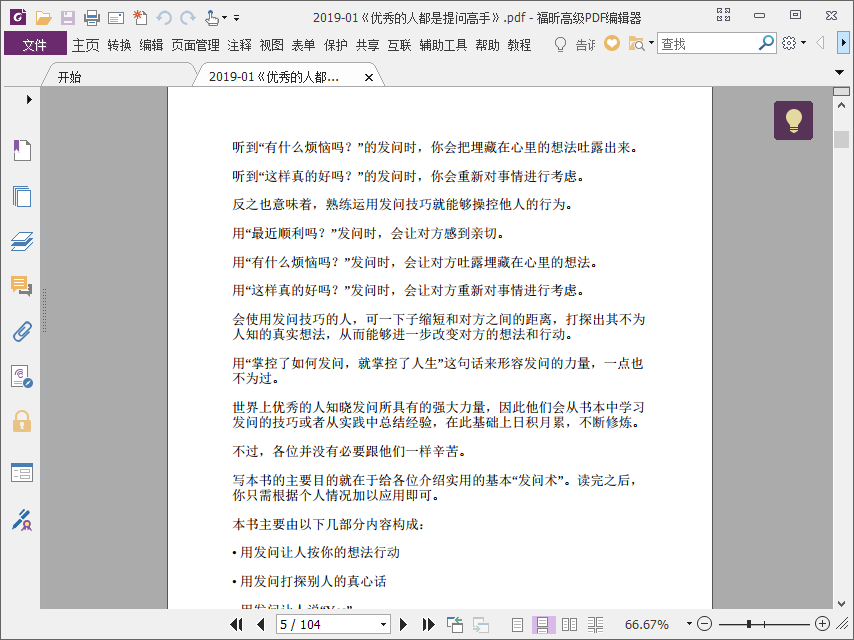Screen dimensions: 854x640
Task: Open the pen-and-ribbon signature panel
Action: pos(22,520)
